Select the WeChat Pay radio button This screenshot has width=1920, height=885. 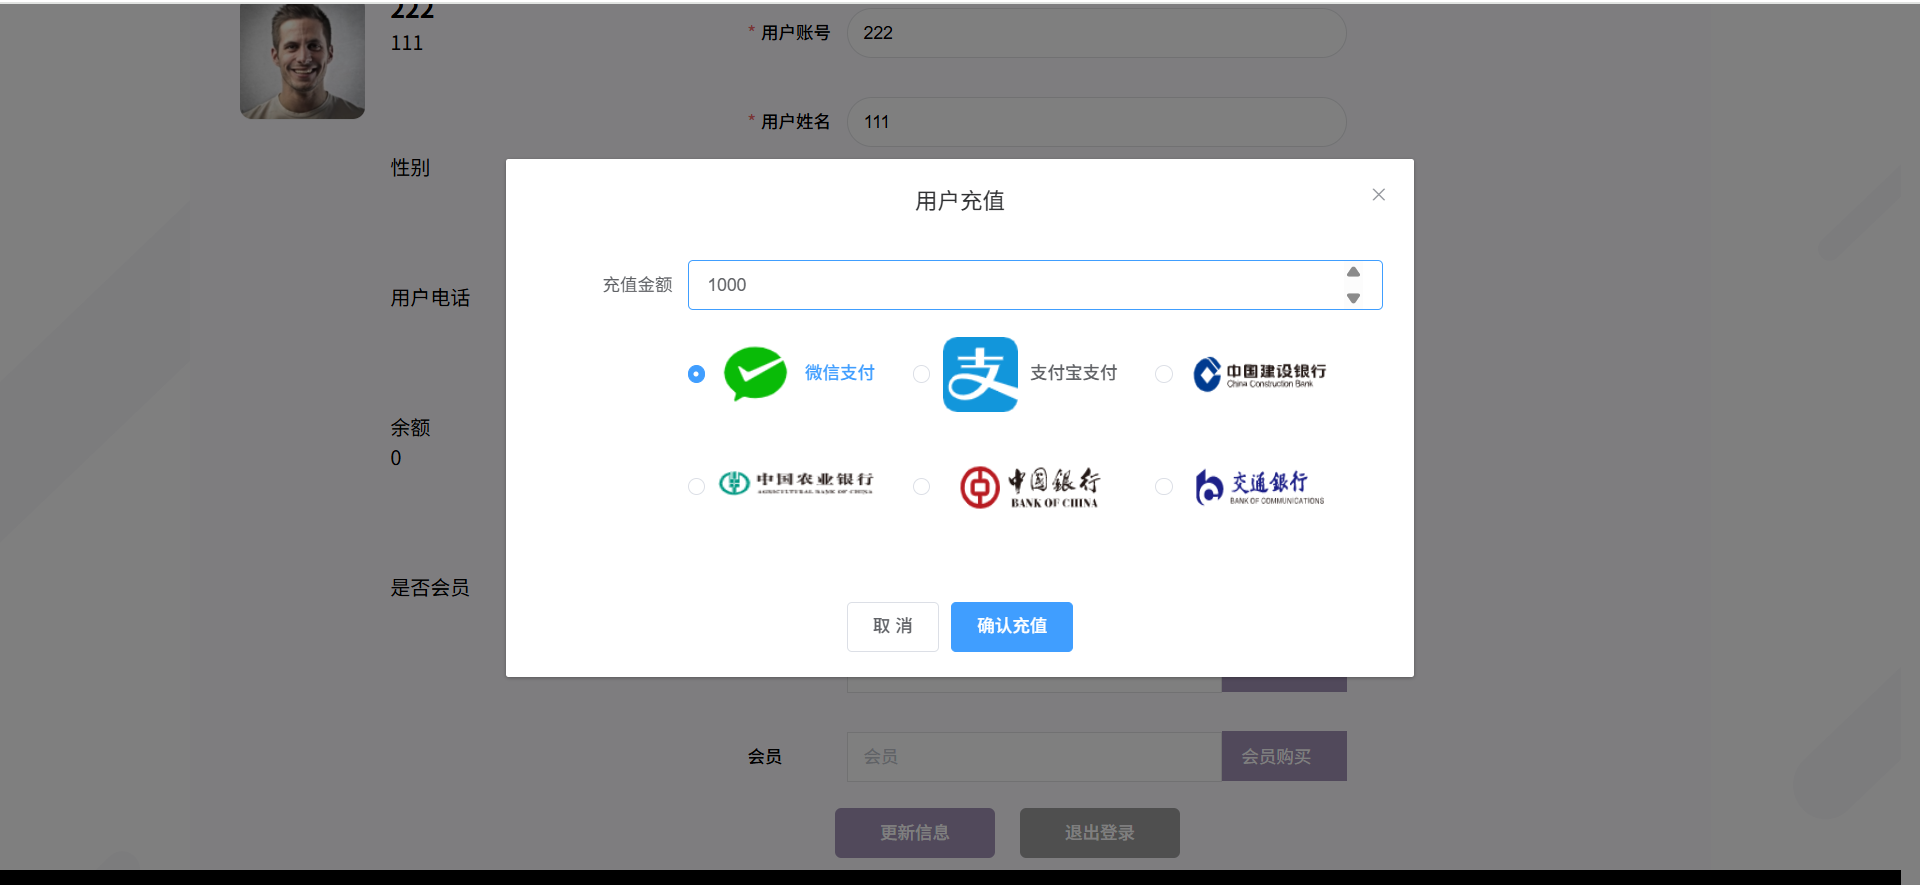pos(697,374)
